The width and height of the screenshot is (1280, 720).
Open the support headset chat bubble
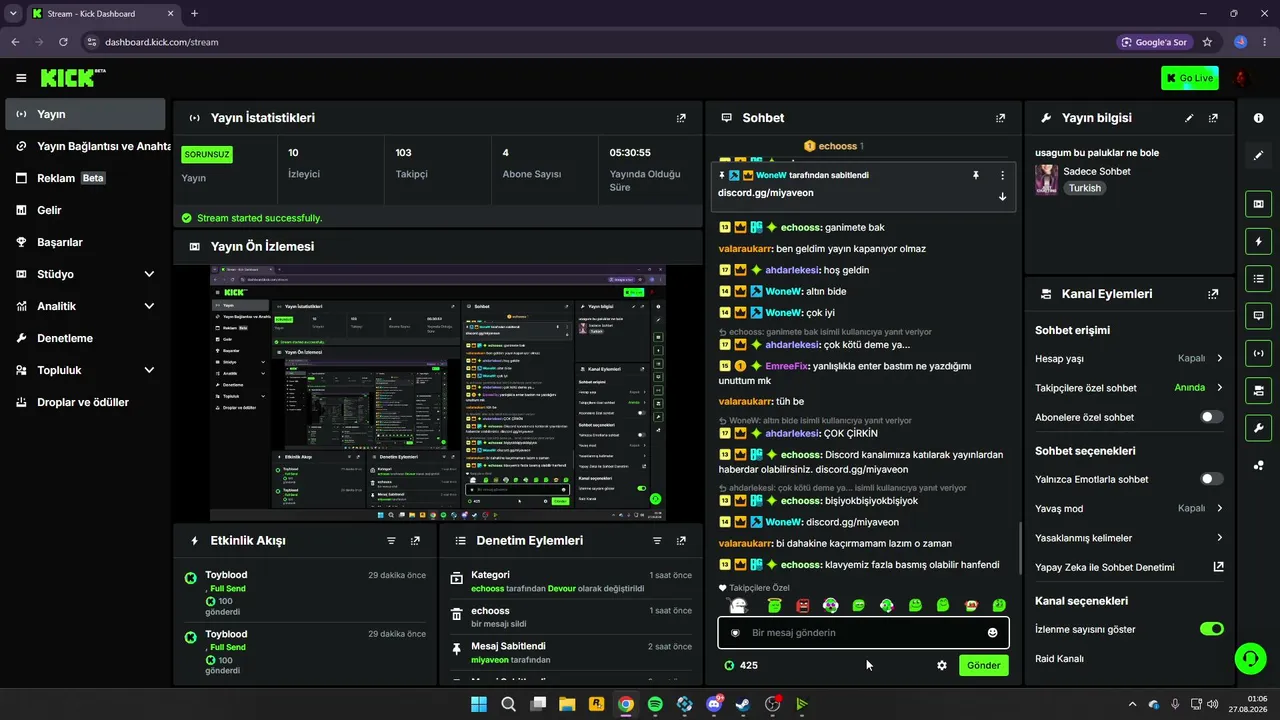pyautogui.click(x=1250, y=658)
